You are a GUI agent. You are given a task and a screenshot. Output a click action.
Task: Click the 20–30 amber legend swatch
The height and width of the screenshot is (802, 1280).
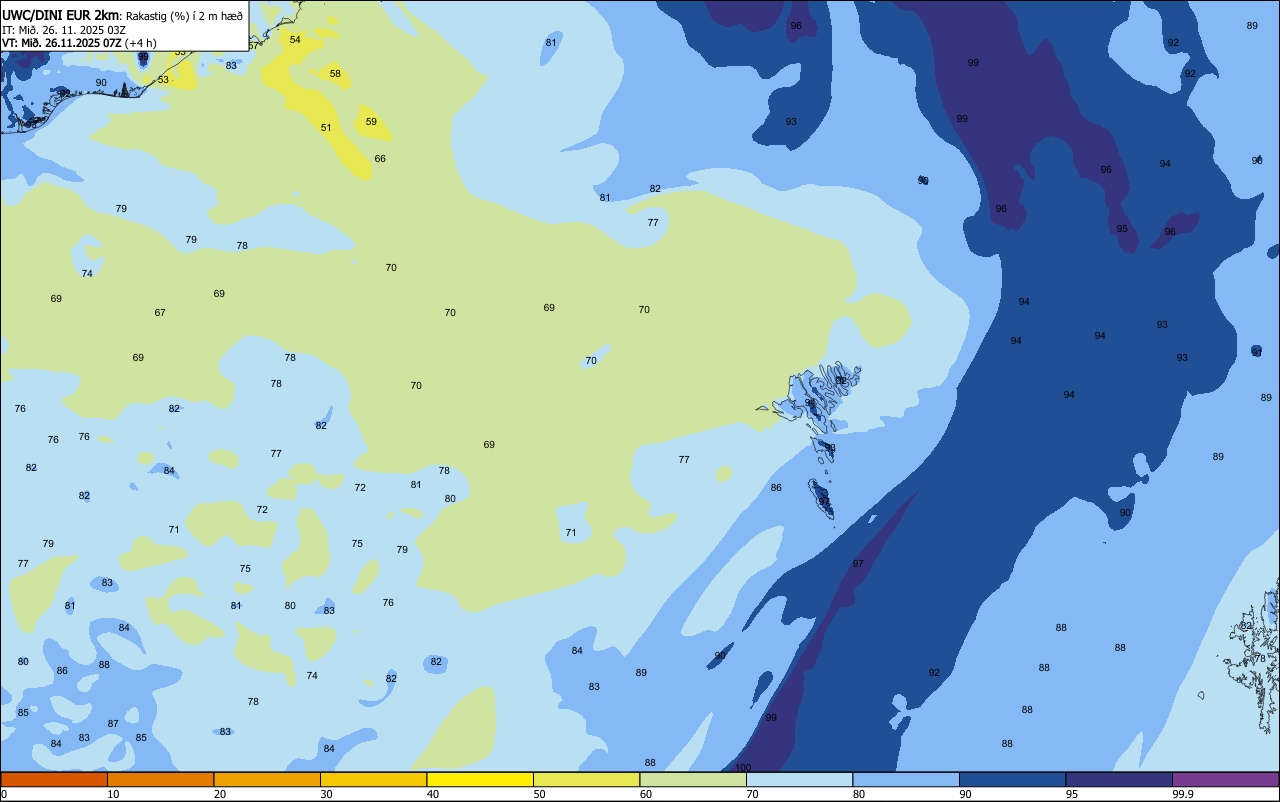267,779
